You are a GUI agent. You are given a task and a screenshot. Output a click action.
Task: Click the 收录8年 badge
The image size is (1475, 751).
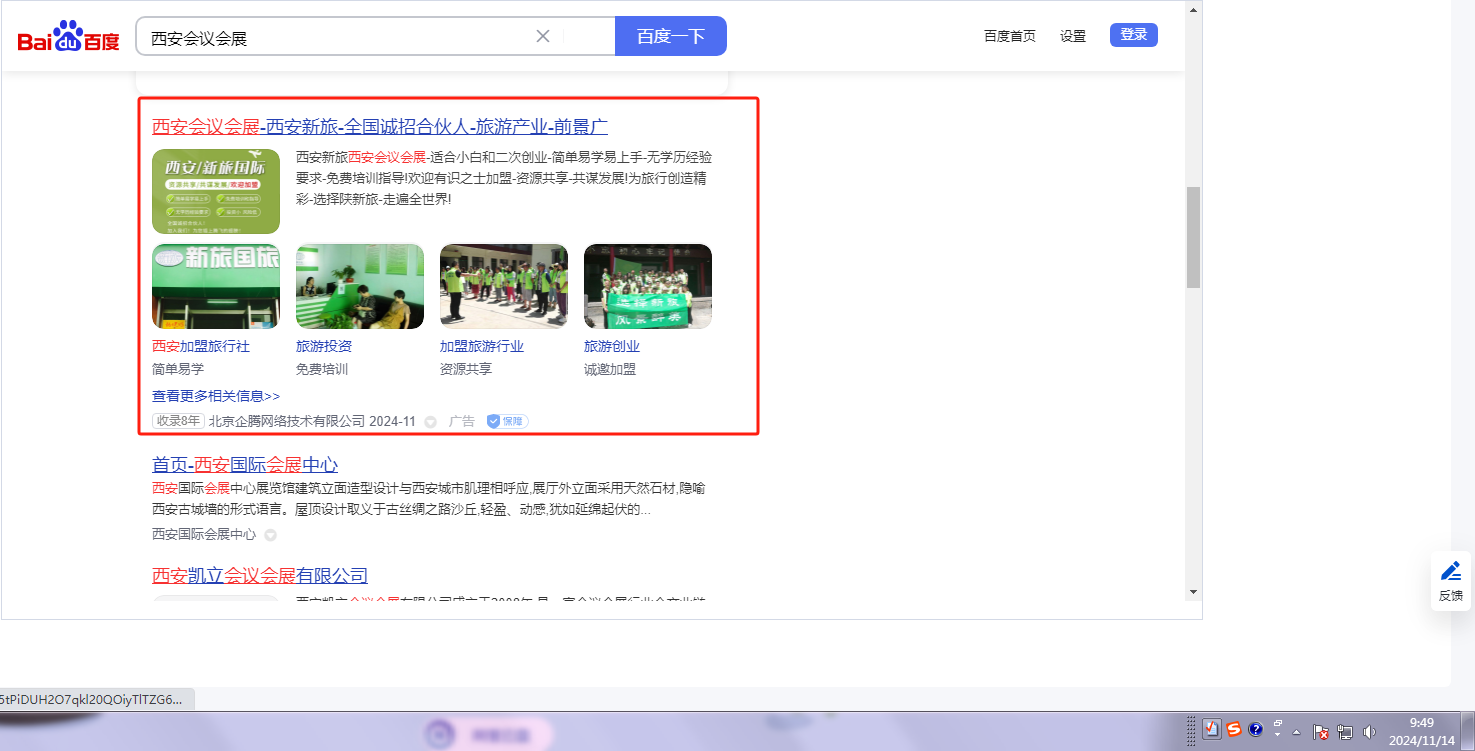[178, 421]
